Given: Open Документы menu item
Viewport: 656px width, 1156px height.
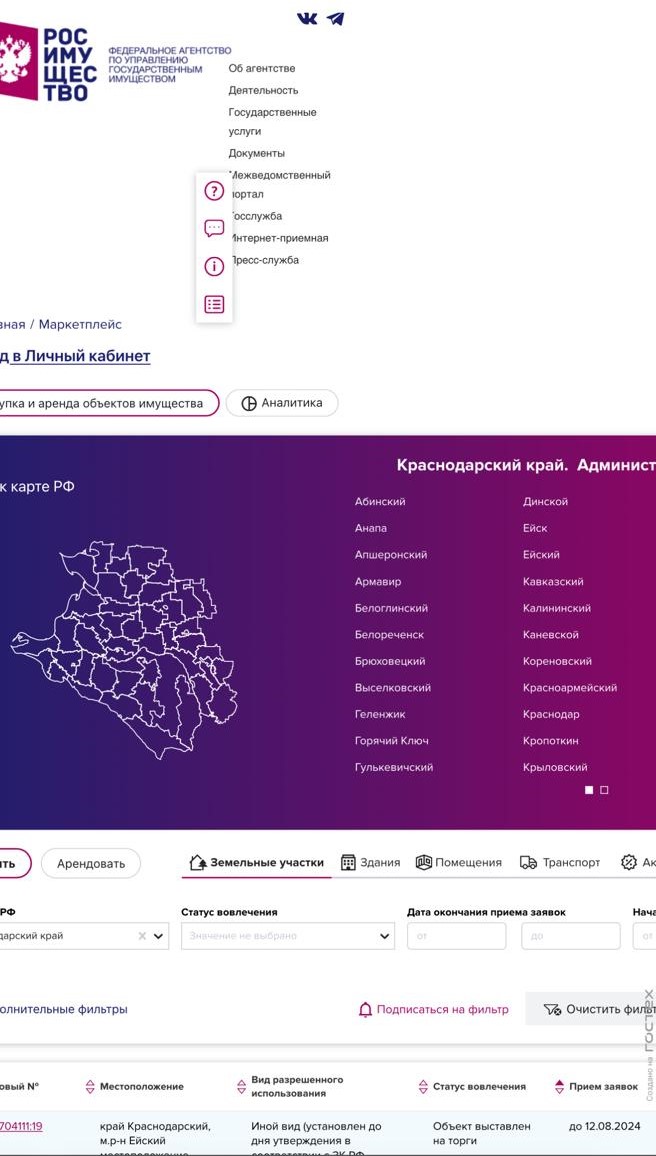Looking at the screenshot, I should [257, 153].
